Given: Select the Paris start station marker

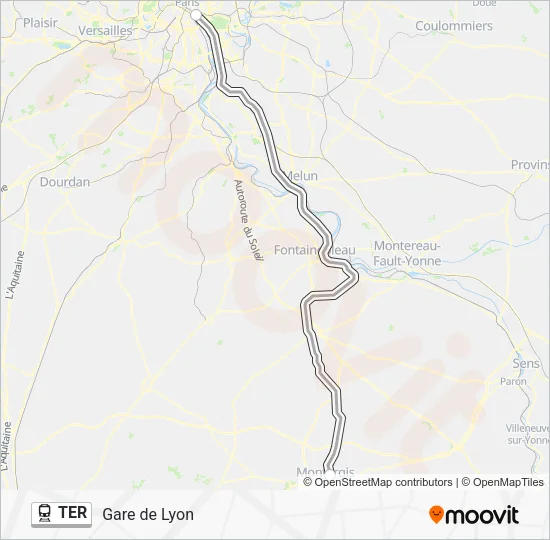Looking at the screenshot, I should (x=196, y=15).
